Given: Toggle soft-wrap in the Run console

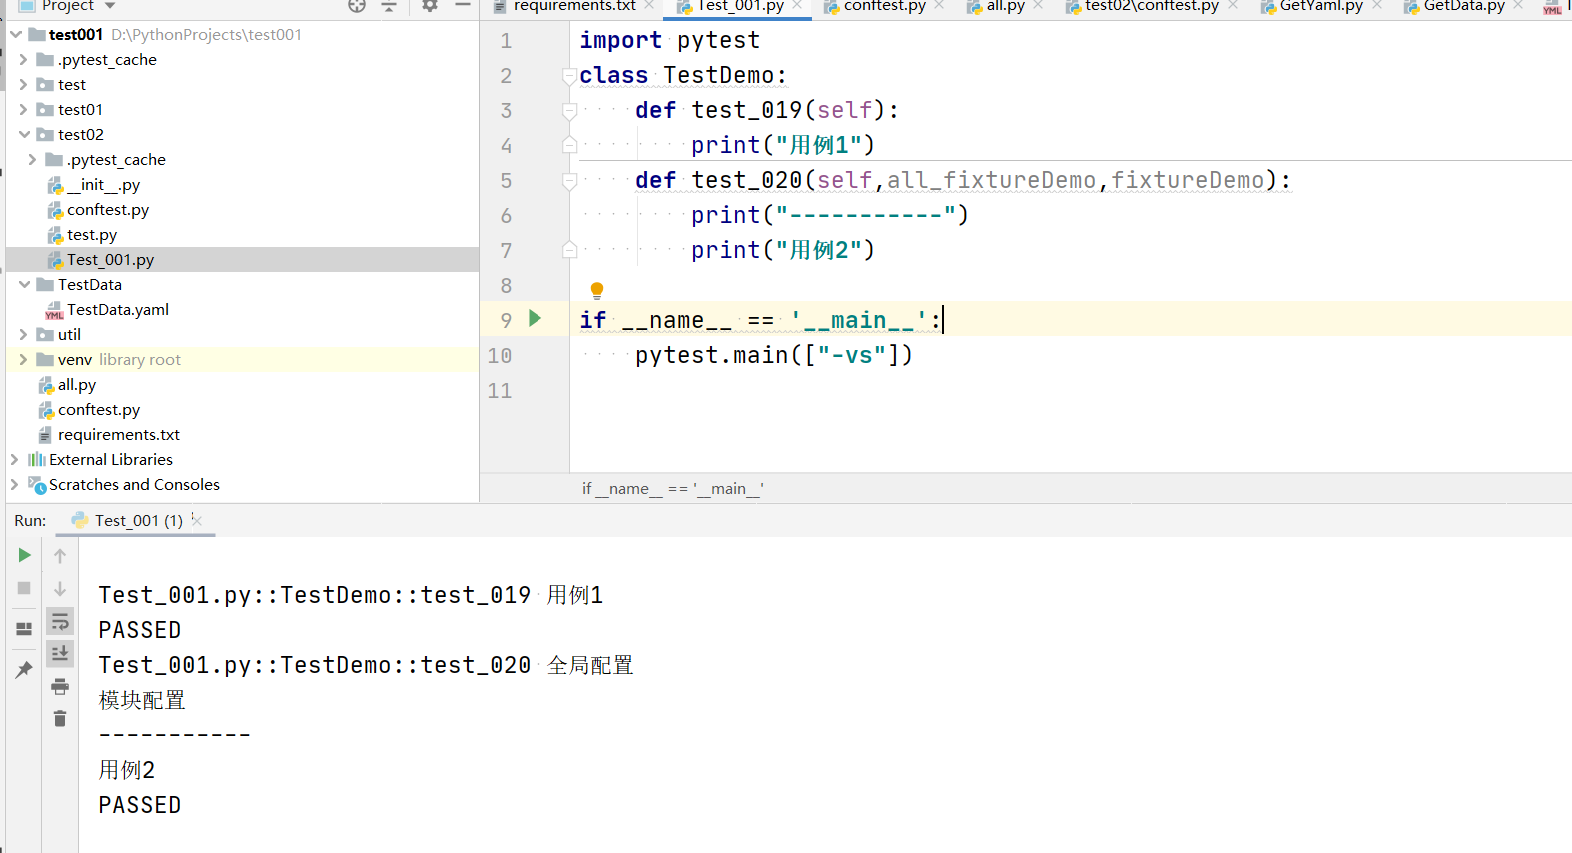Looking at the screenshot, I should tap(60, 621).
